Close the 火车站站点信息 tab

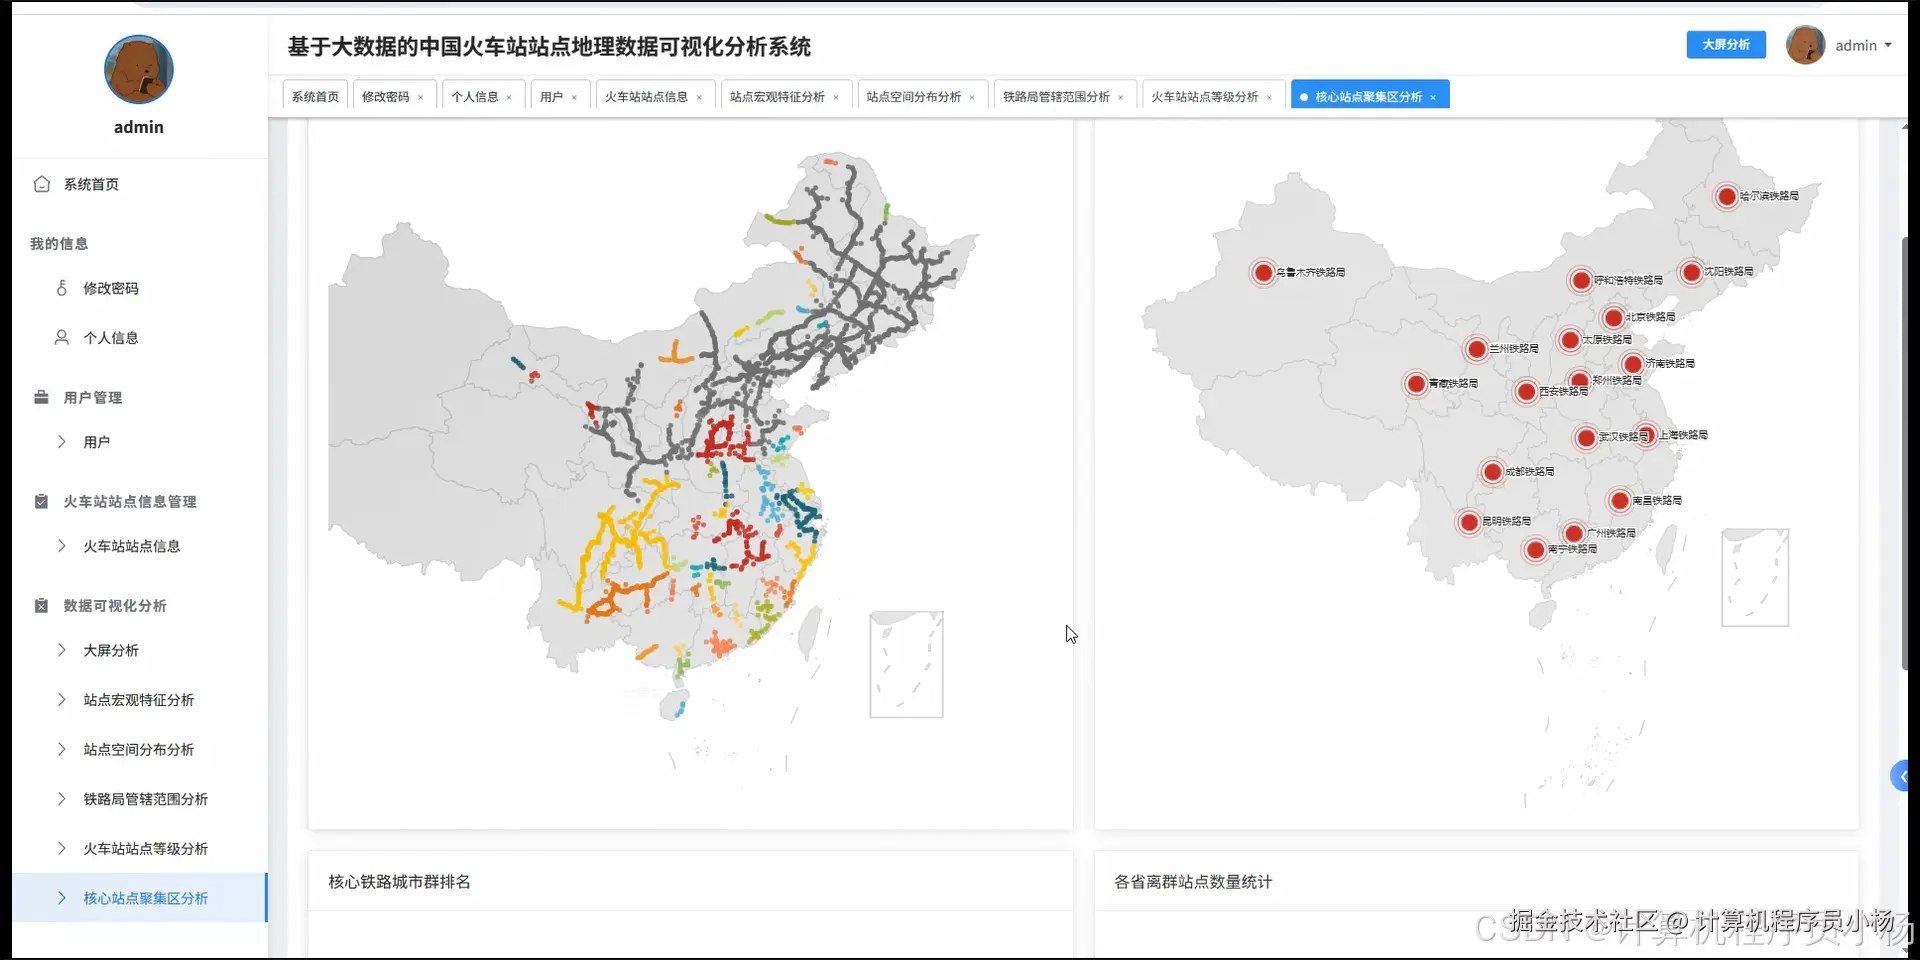699,97
